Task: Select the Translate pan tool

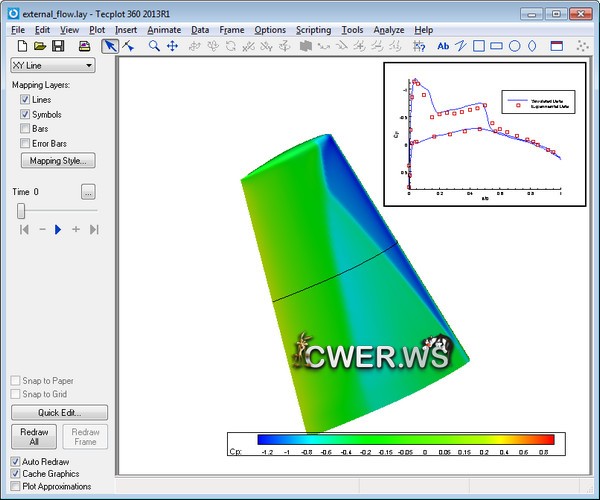Action: click(172, 46)
